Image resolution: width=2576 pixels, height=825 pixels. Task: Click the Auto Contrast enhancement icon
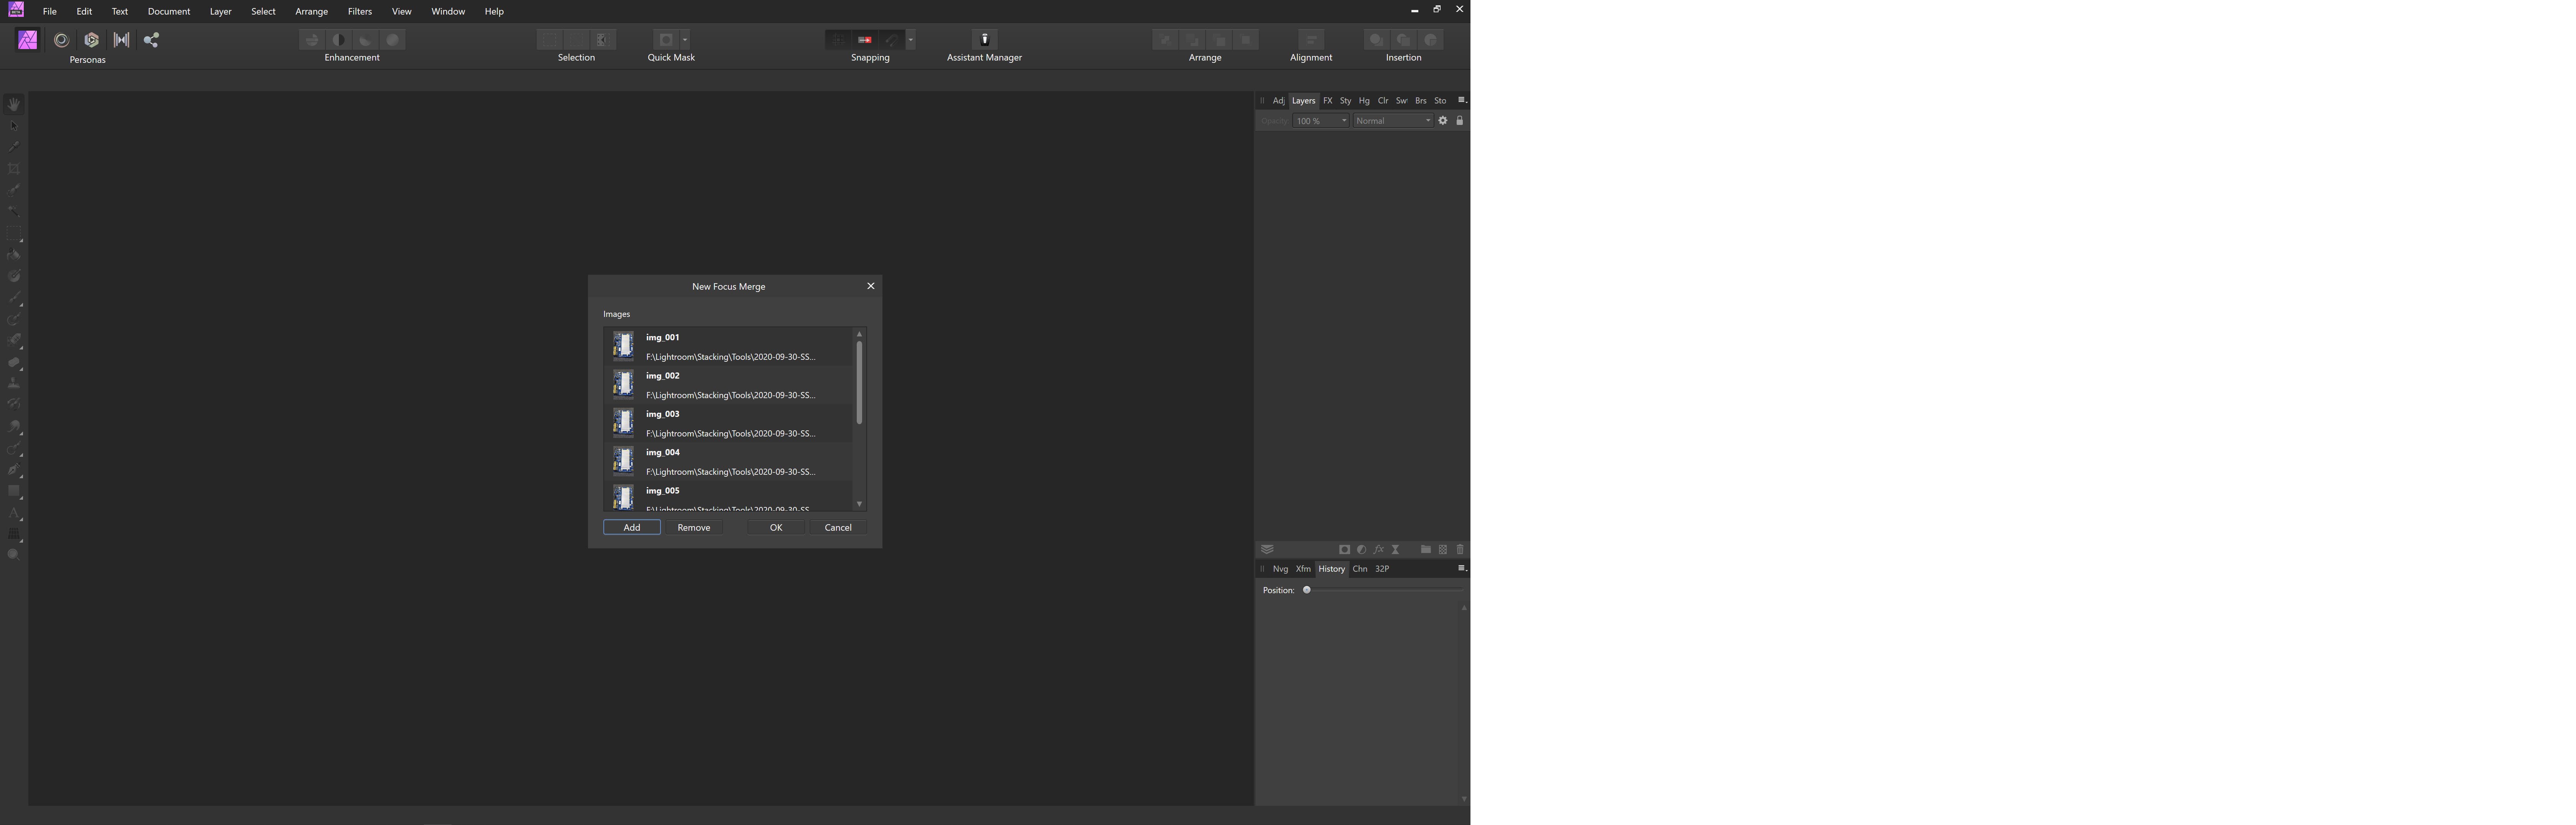click(x=339, y=40)
